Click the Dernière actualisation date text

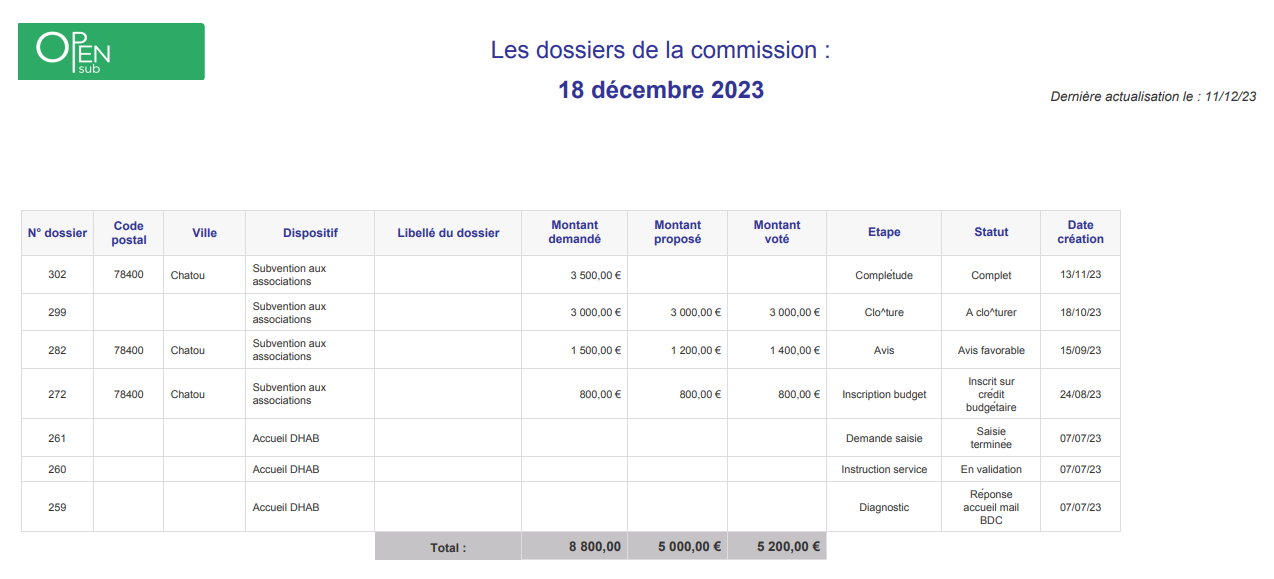[1153, 97]
